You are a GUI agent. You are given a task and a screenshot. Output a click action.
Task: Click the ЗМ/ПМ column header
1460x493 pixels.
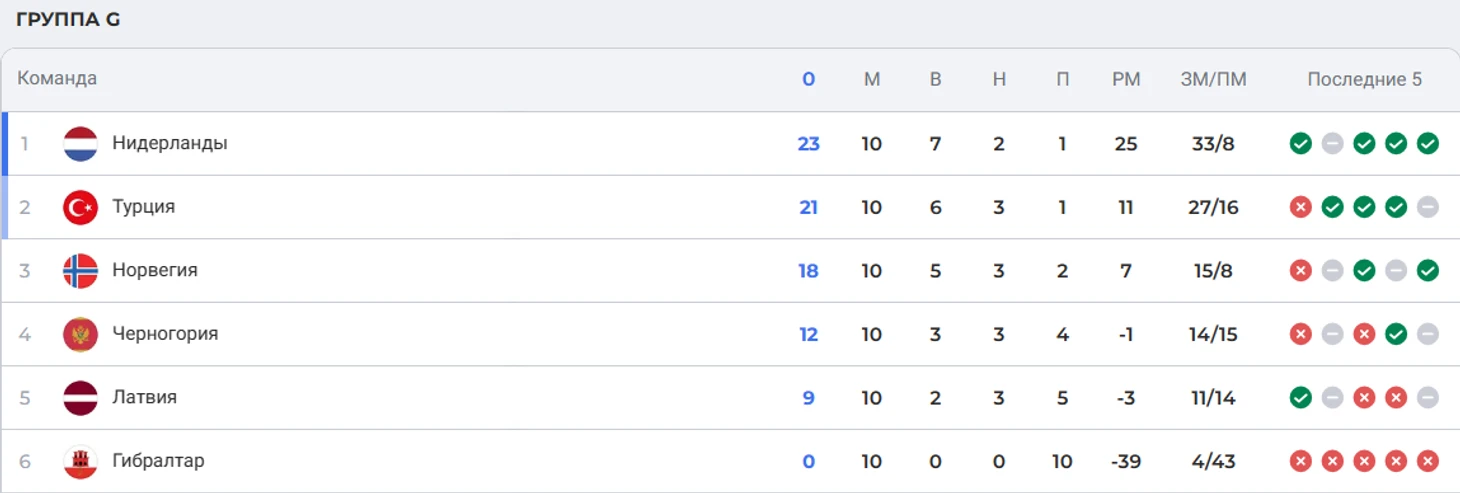coord(1213,80)
